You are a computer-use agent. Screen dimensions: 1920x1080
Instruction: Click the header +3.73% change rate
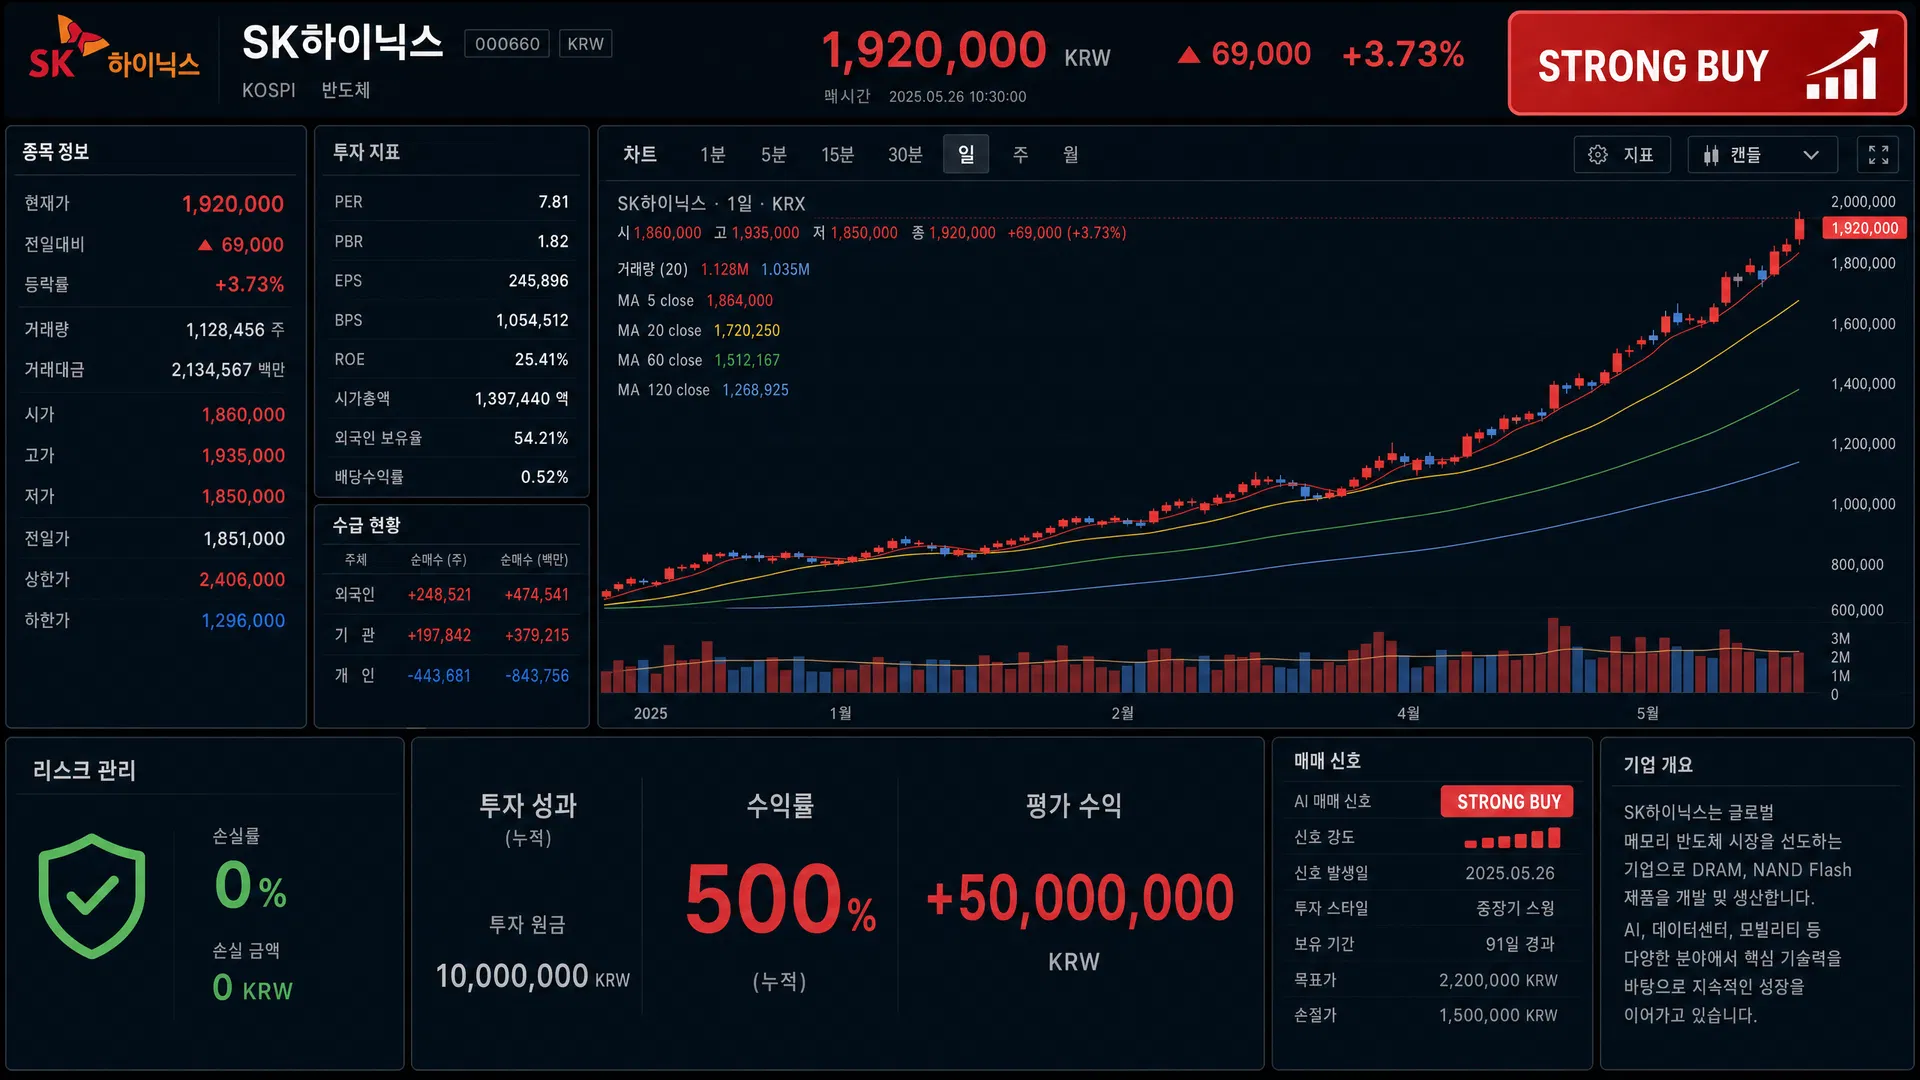(x=1403, y=54)
